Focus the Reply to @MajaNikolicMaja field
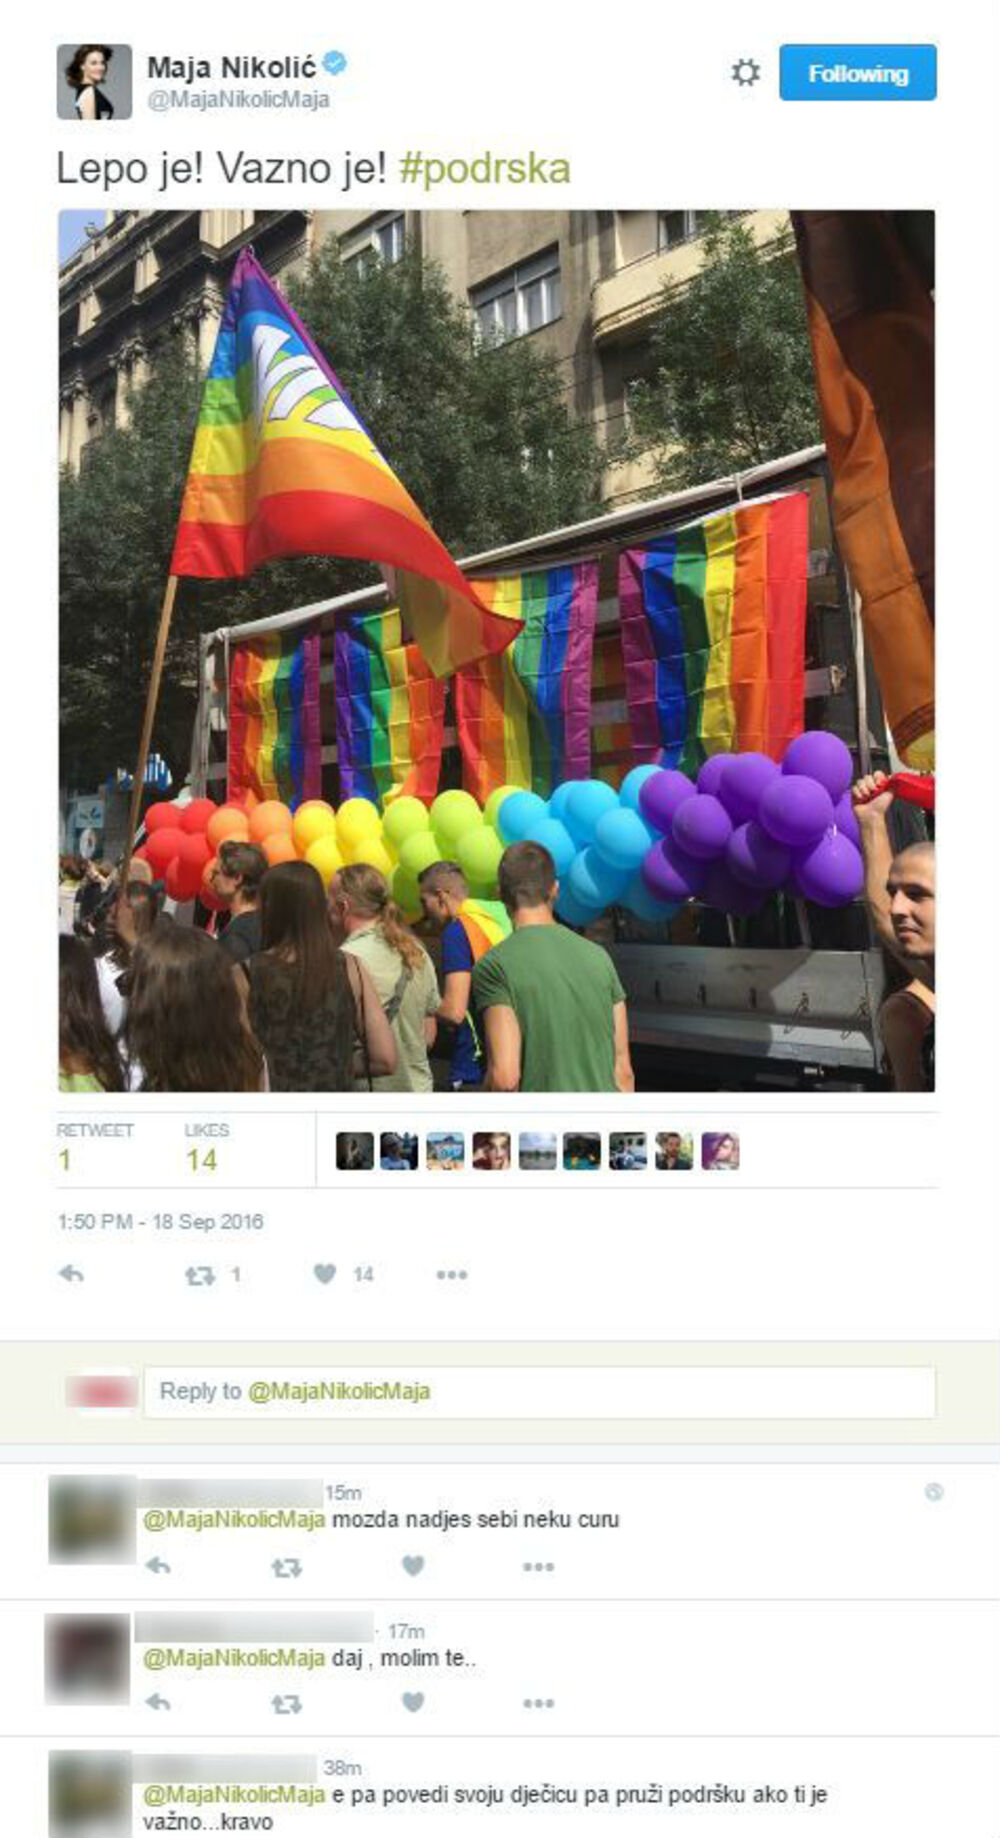This screenshot has height=1838, width=1000. click(x=540, y=1391)
